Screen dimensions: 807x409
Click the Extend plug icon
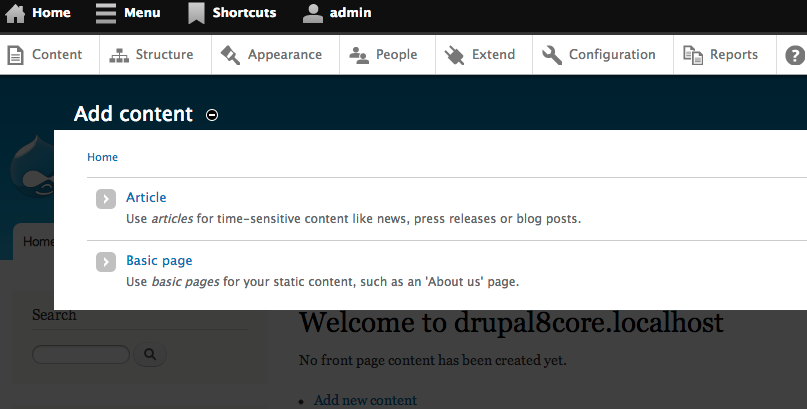454,55
